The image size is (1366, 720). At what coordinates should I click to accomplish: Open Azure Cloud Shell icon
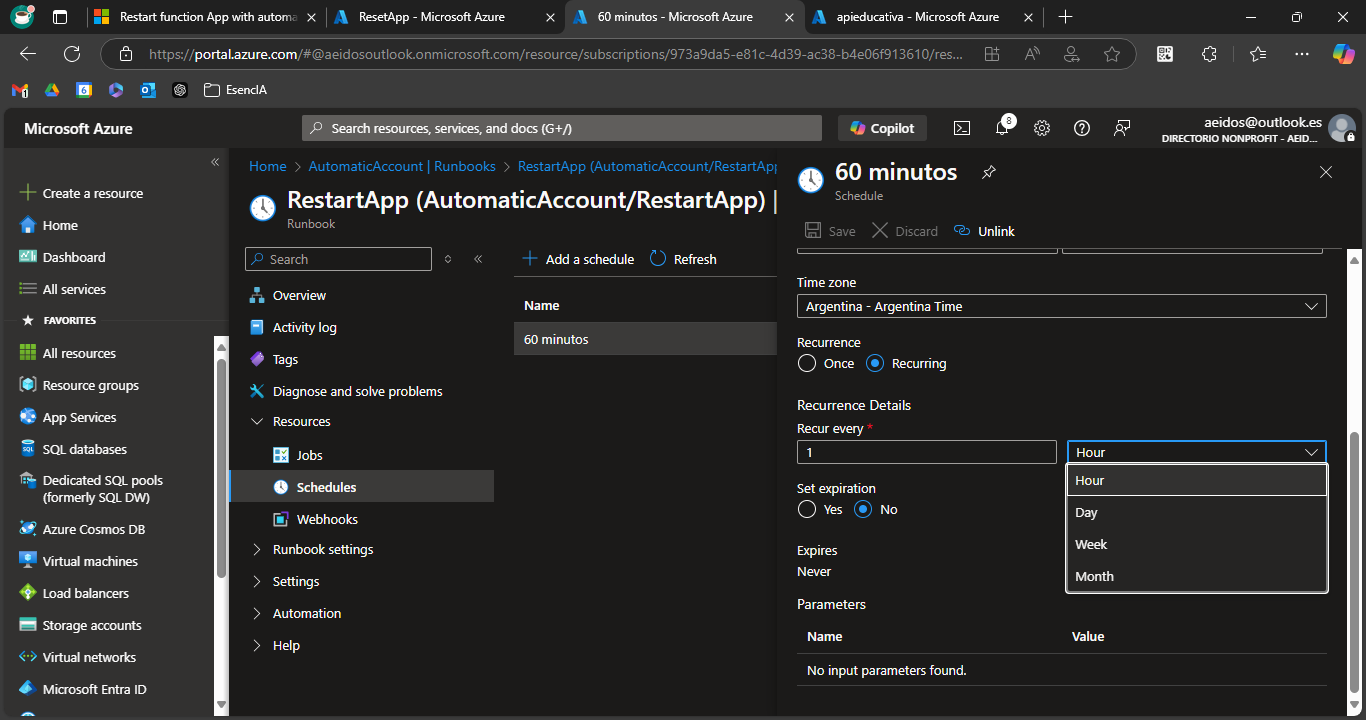(961, 128)
